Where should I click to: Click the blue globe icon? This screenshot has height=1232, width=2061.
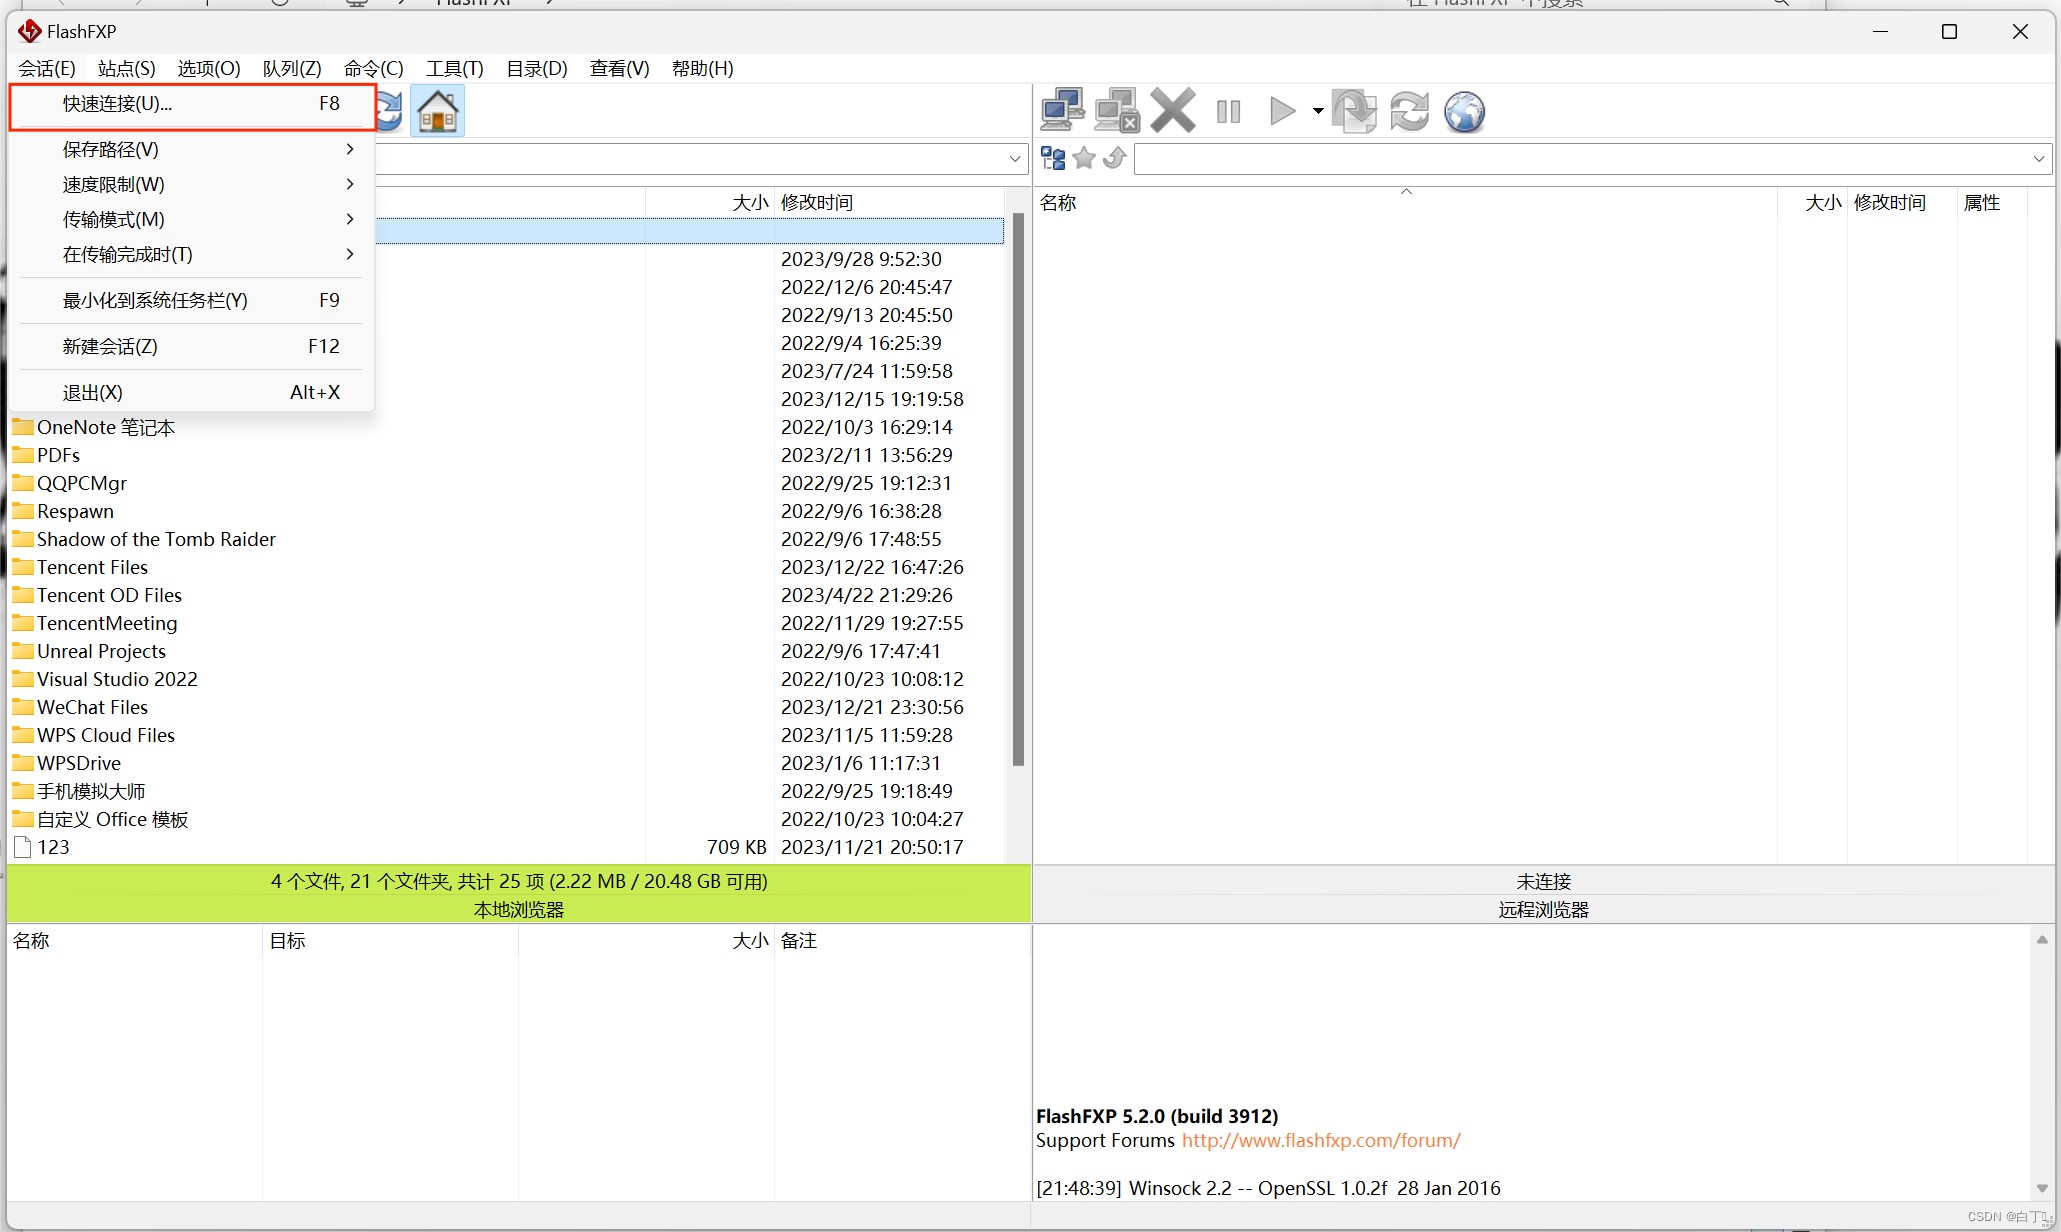click(1464, 111)
